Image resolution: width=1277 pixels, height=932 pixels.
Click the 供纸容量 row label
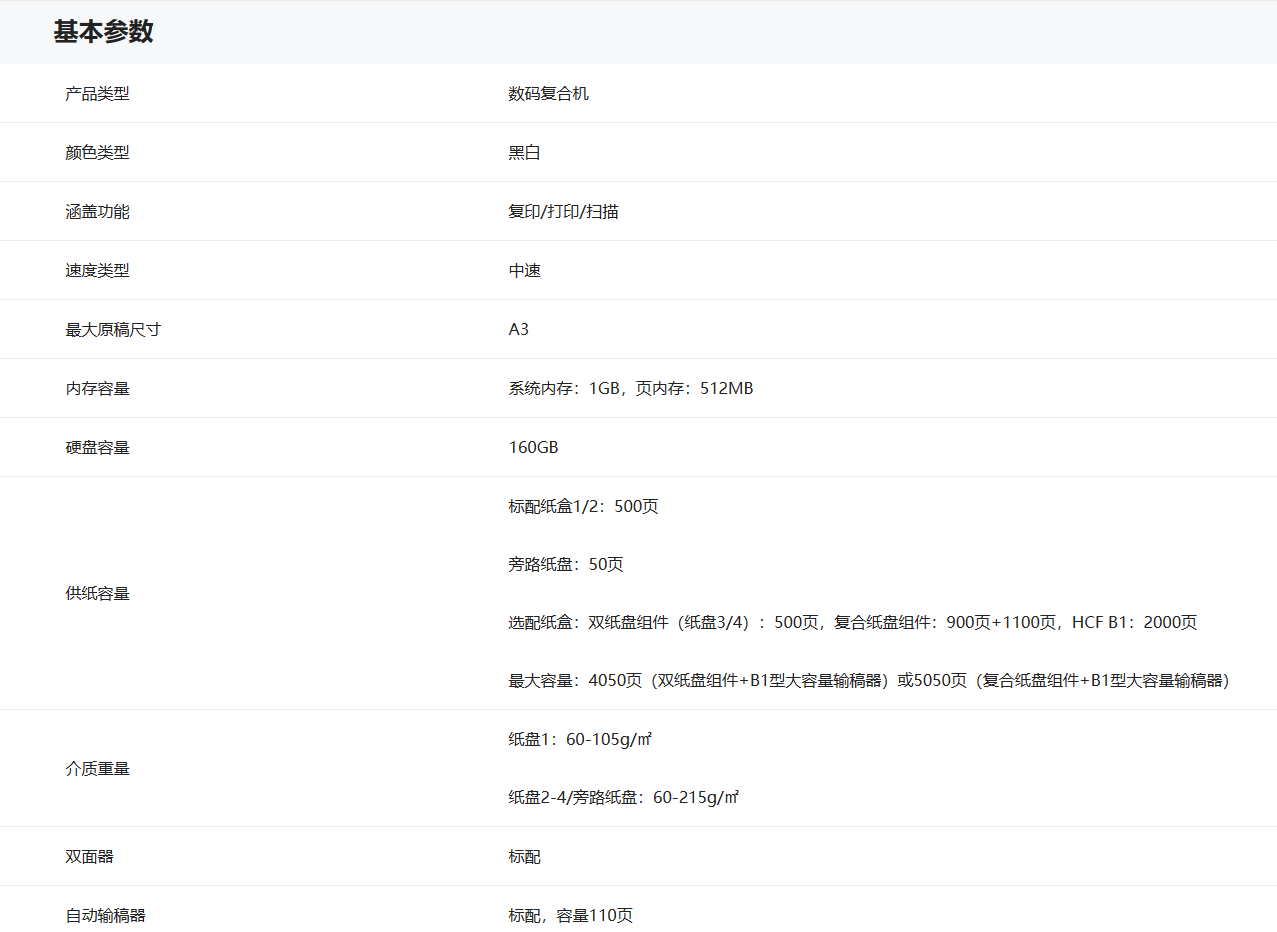pyautogui.click(x=97, y=594)
